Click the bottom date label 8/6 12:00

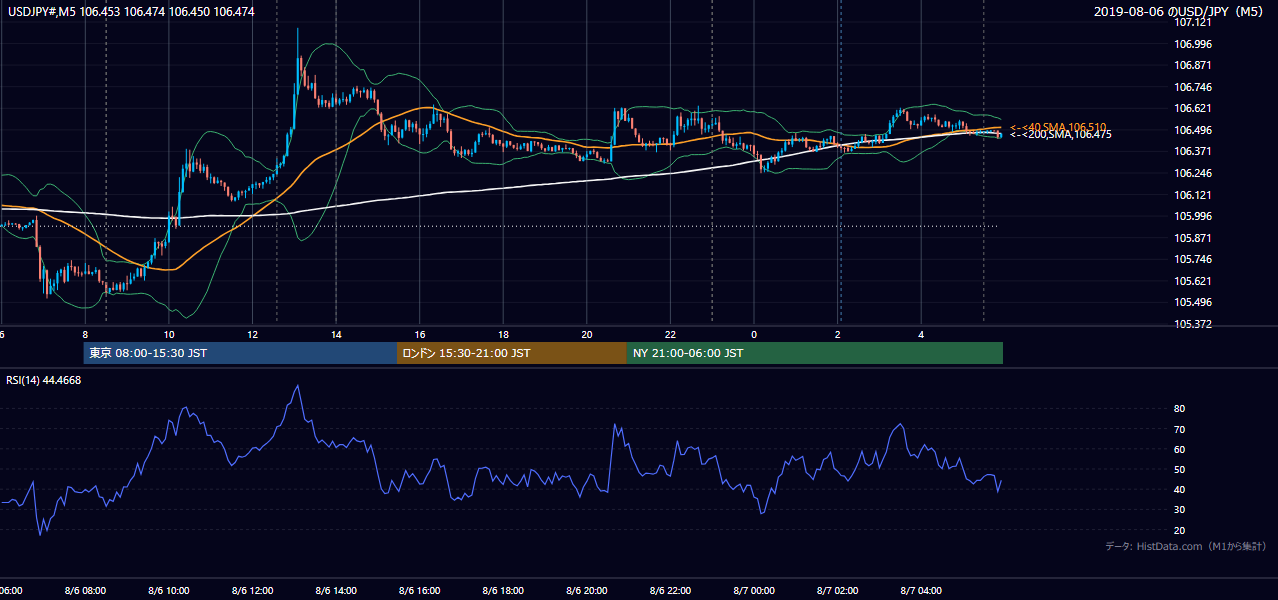tap(252, 591)
